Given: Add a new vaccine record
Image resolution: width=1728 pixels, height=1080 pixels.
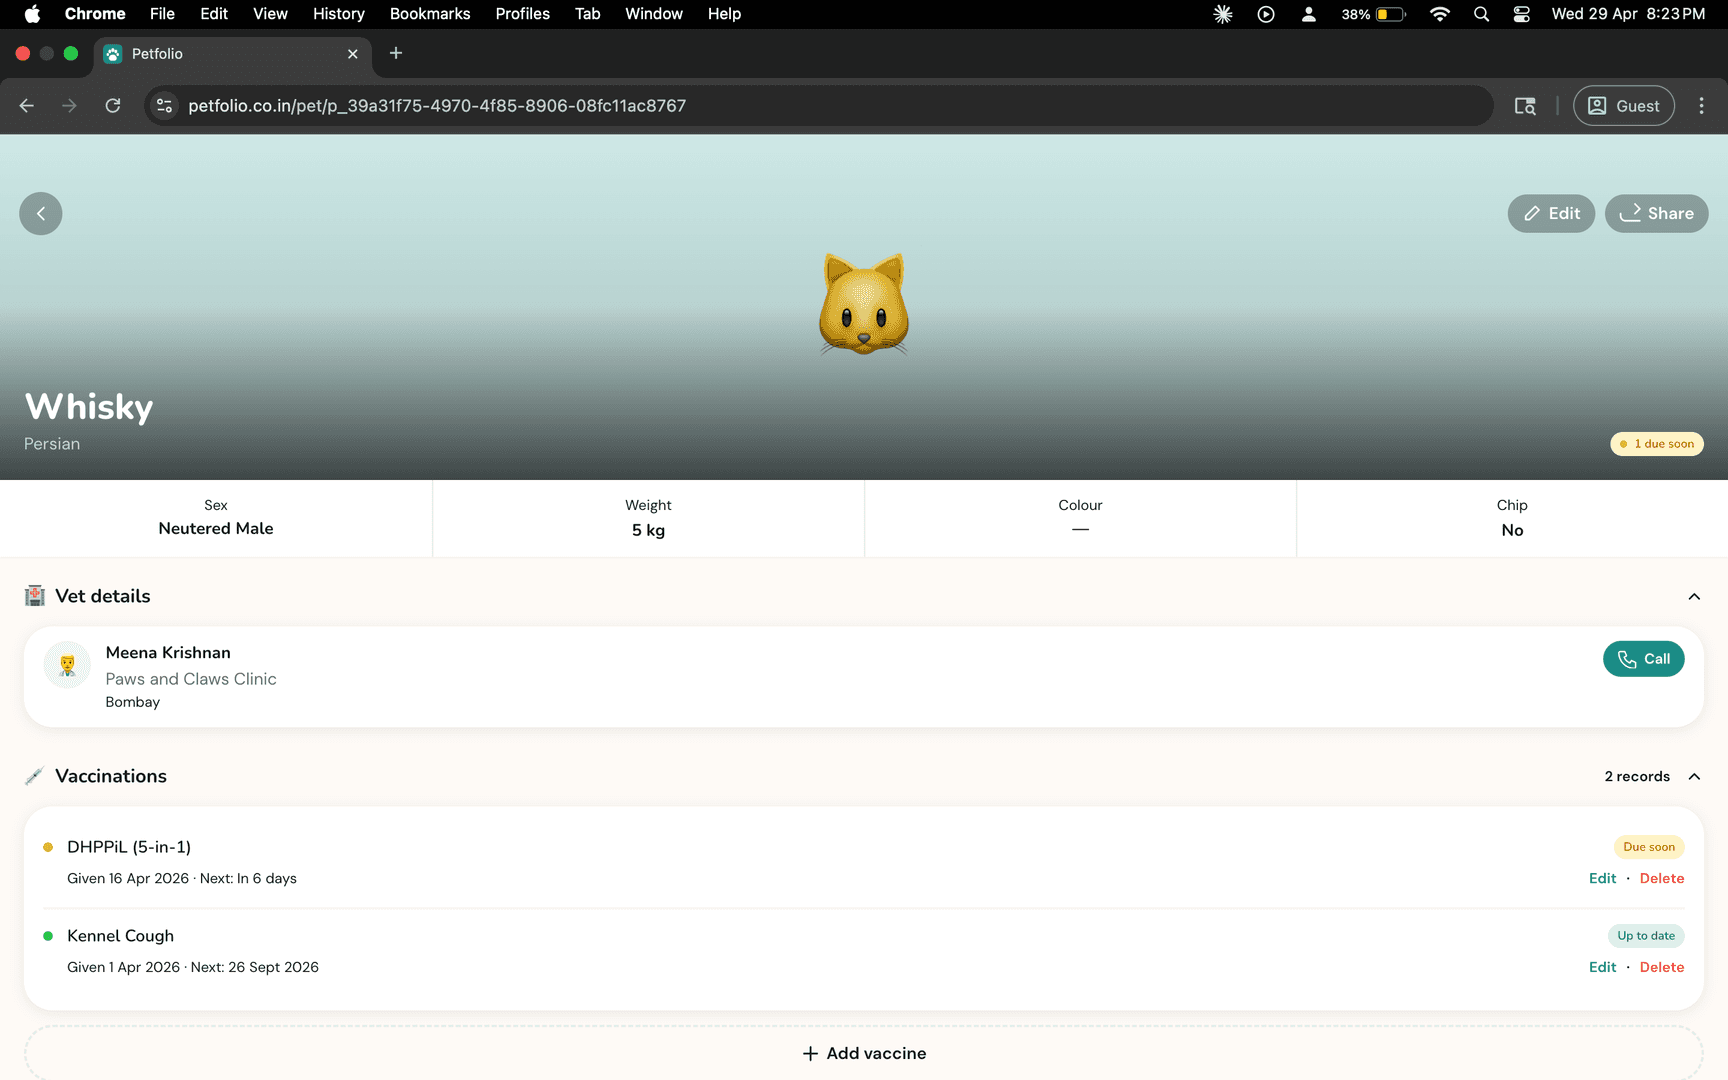Looking at the screenshot, I should (864, 1053).
